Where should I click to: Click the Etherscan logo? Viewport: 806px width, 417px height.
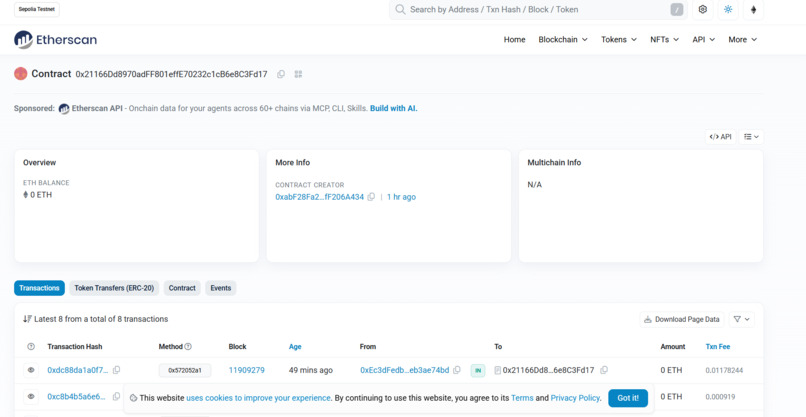[56, 40]
